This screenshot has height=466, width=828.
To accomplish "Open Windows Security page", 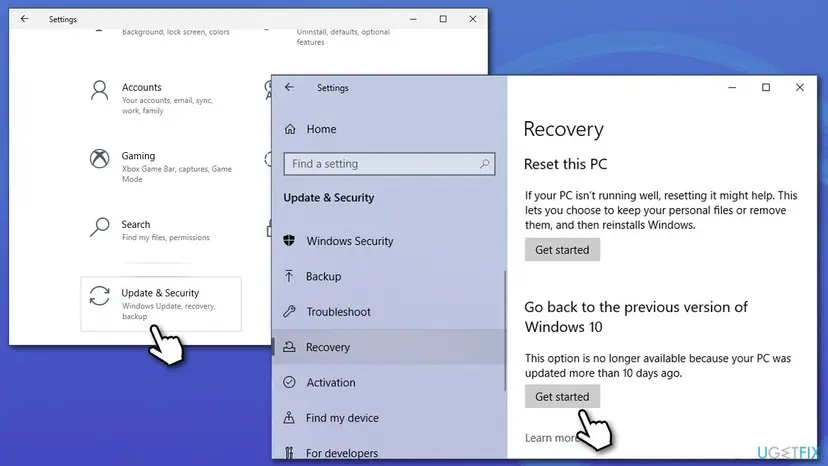I will pyautogui.click(x=350, y=241).
